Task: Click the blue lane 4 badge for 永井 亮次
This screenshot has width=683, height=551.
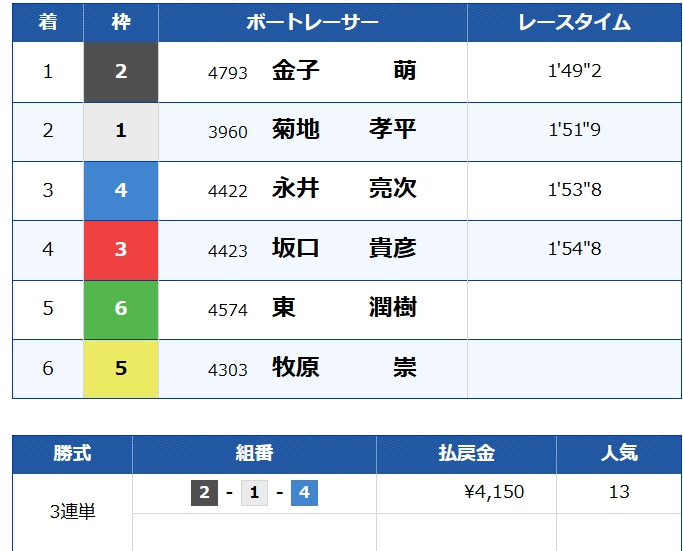Action: 121,190
